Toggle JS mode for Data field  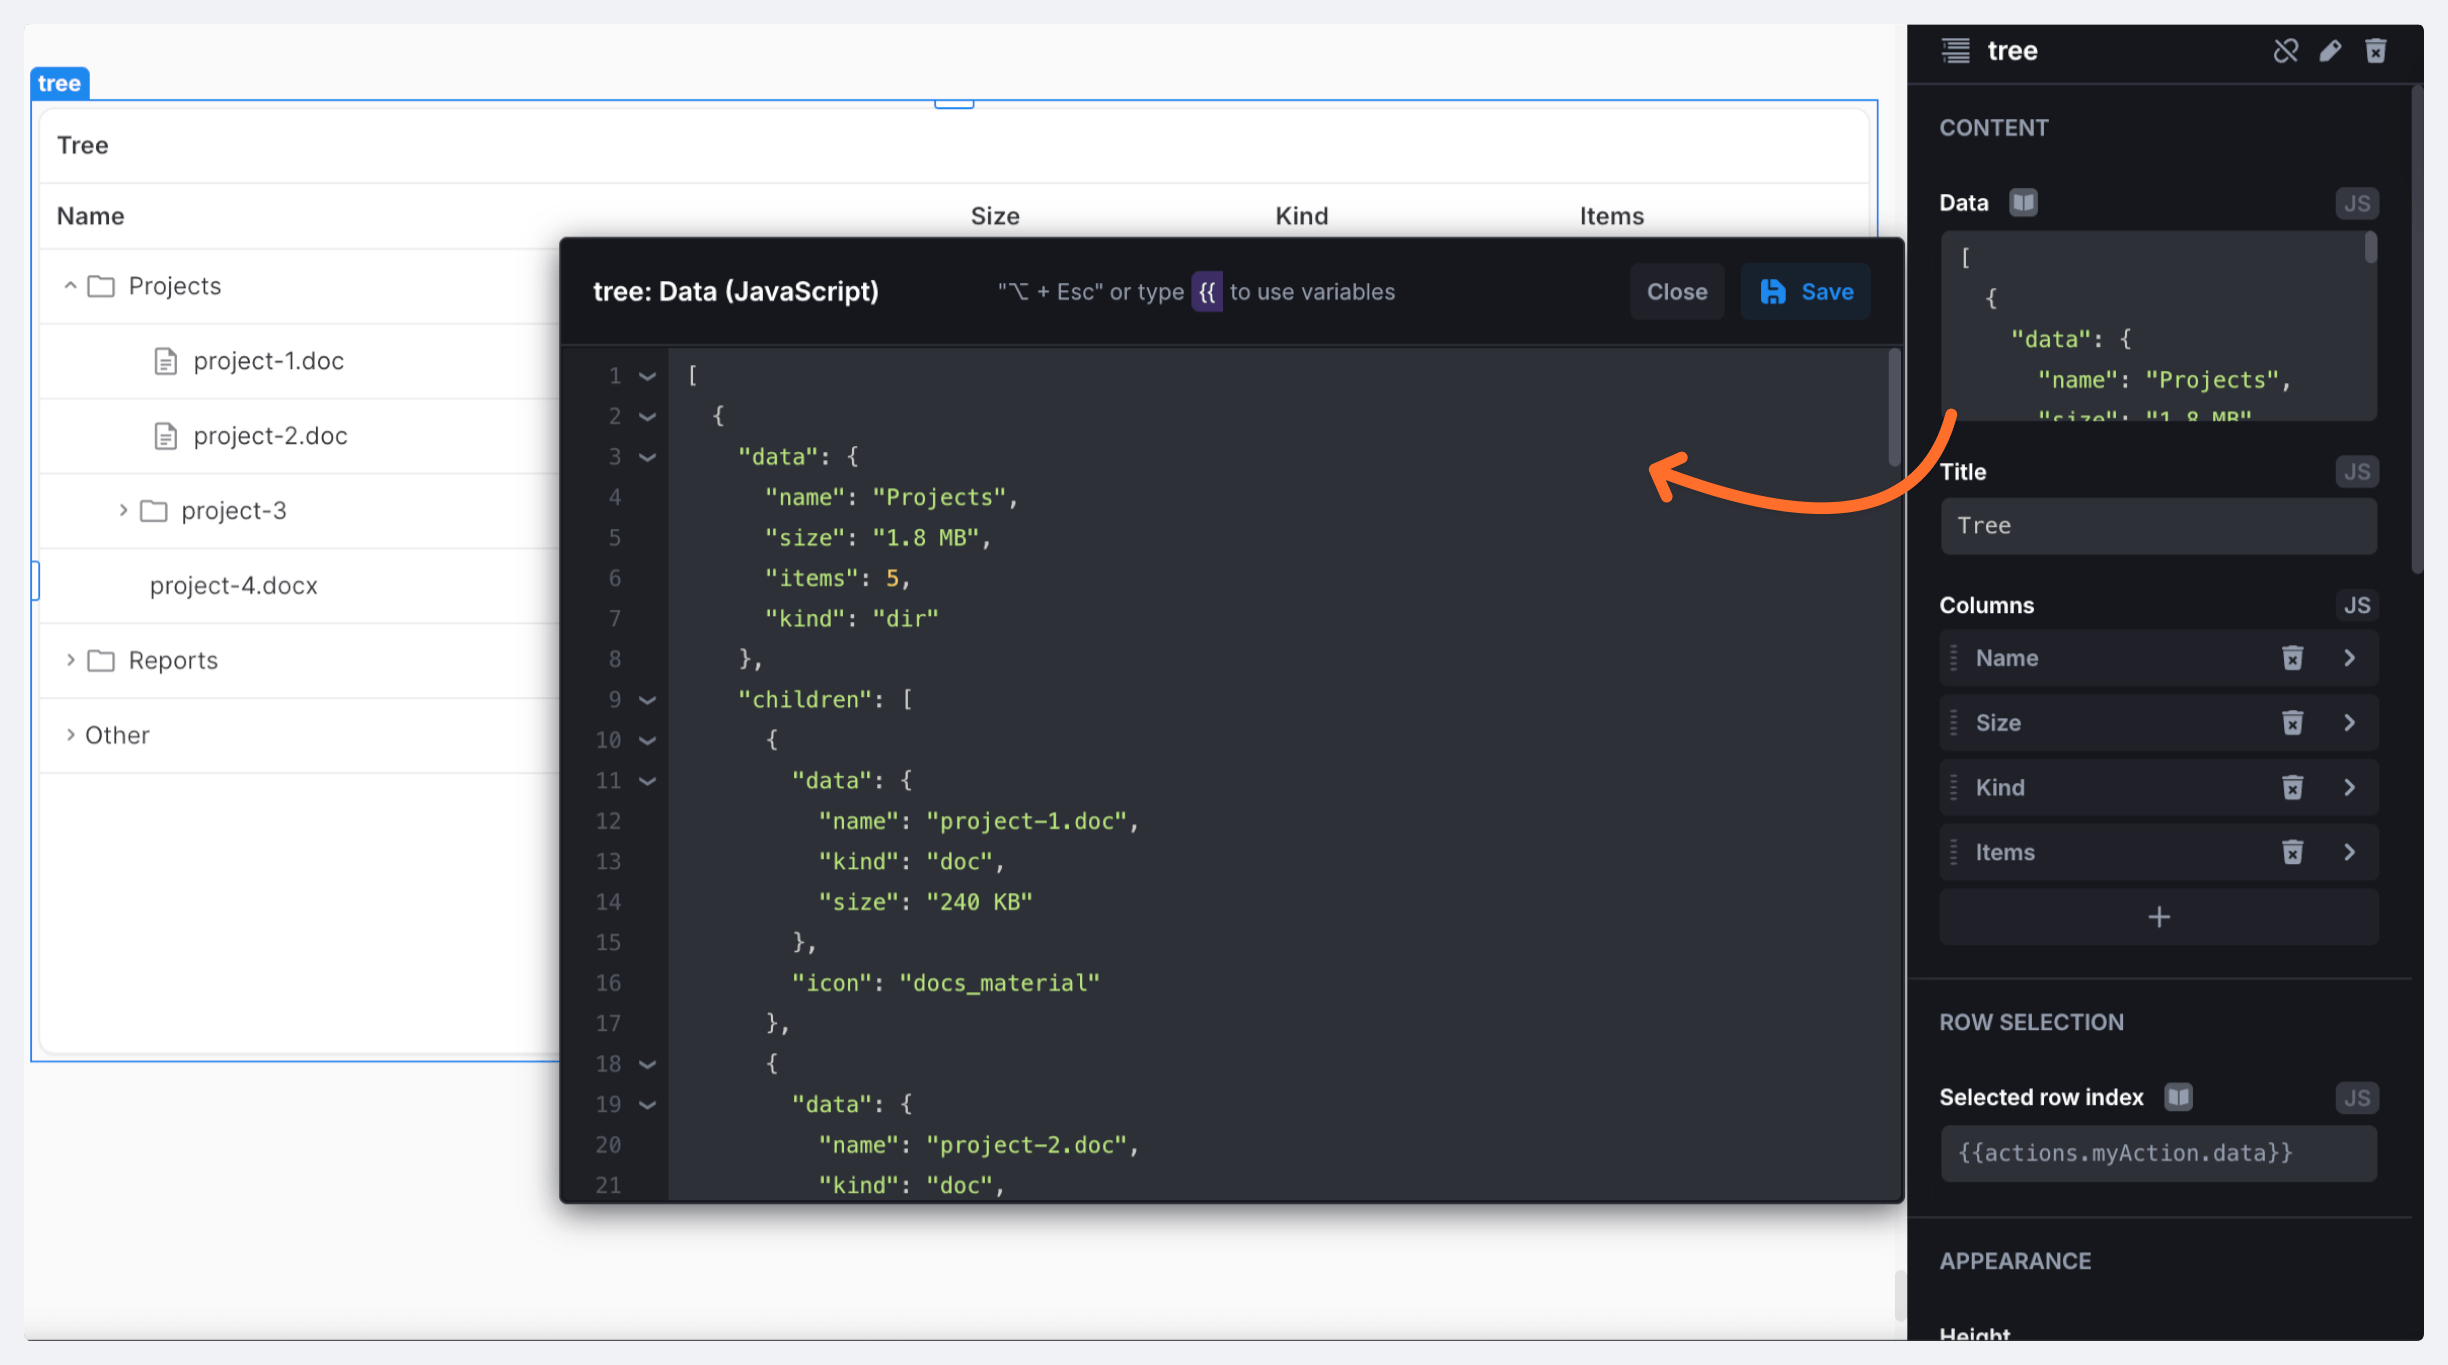click(x=2356, y=204)
